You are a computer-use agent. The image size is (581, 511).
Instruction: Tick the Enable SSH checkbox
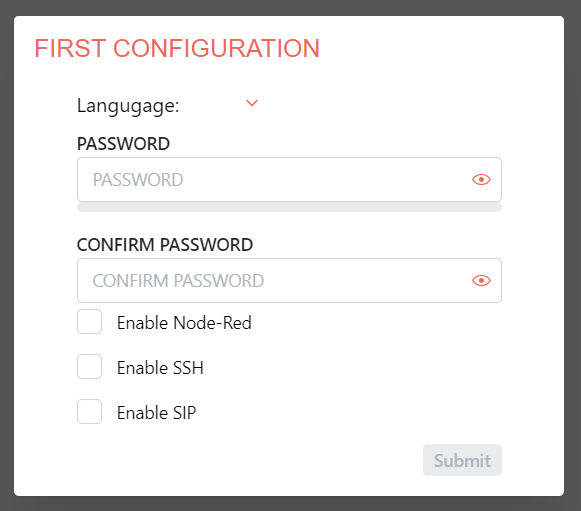tap(89, 366)
